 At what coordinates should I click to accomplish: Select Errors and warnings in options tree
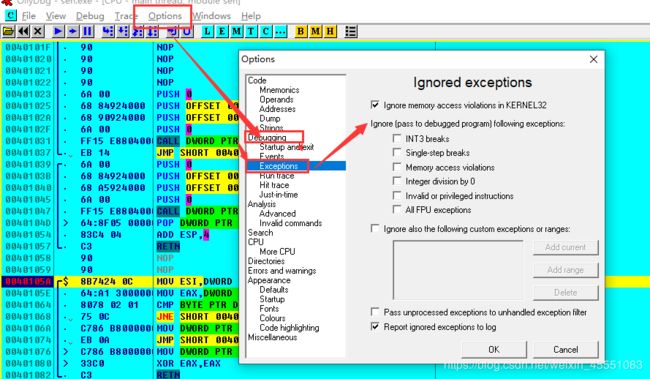[x=282, y=270]
